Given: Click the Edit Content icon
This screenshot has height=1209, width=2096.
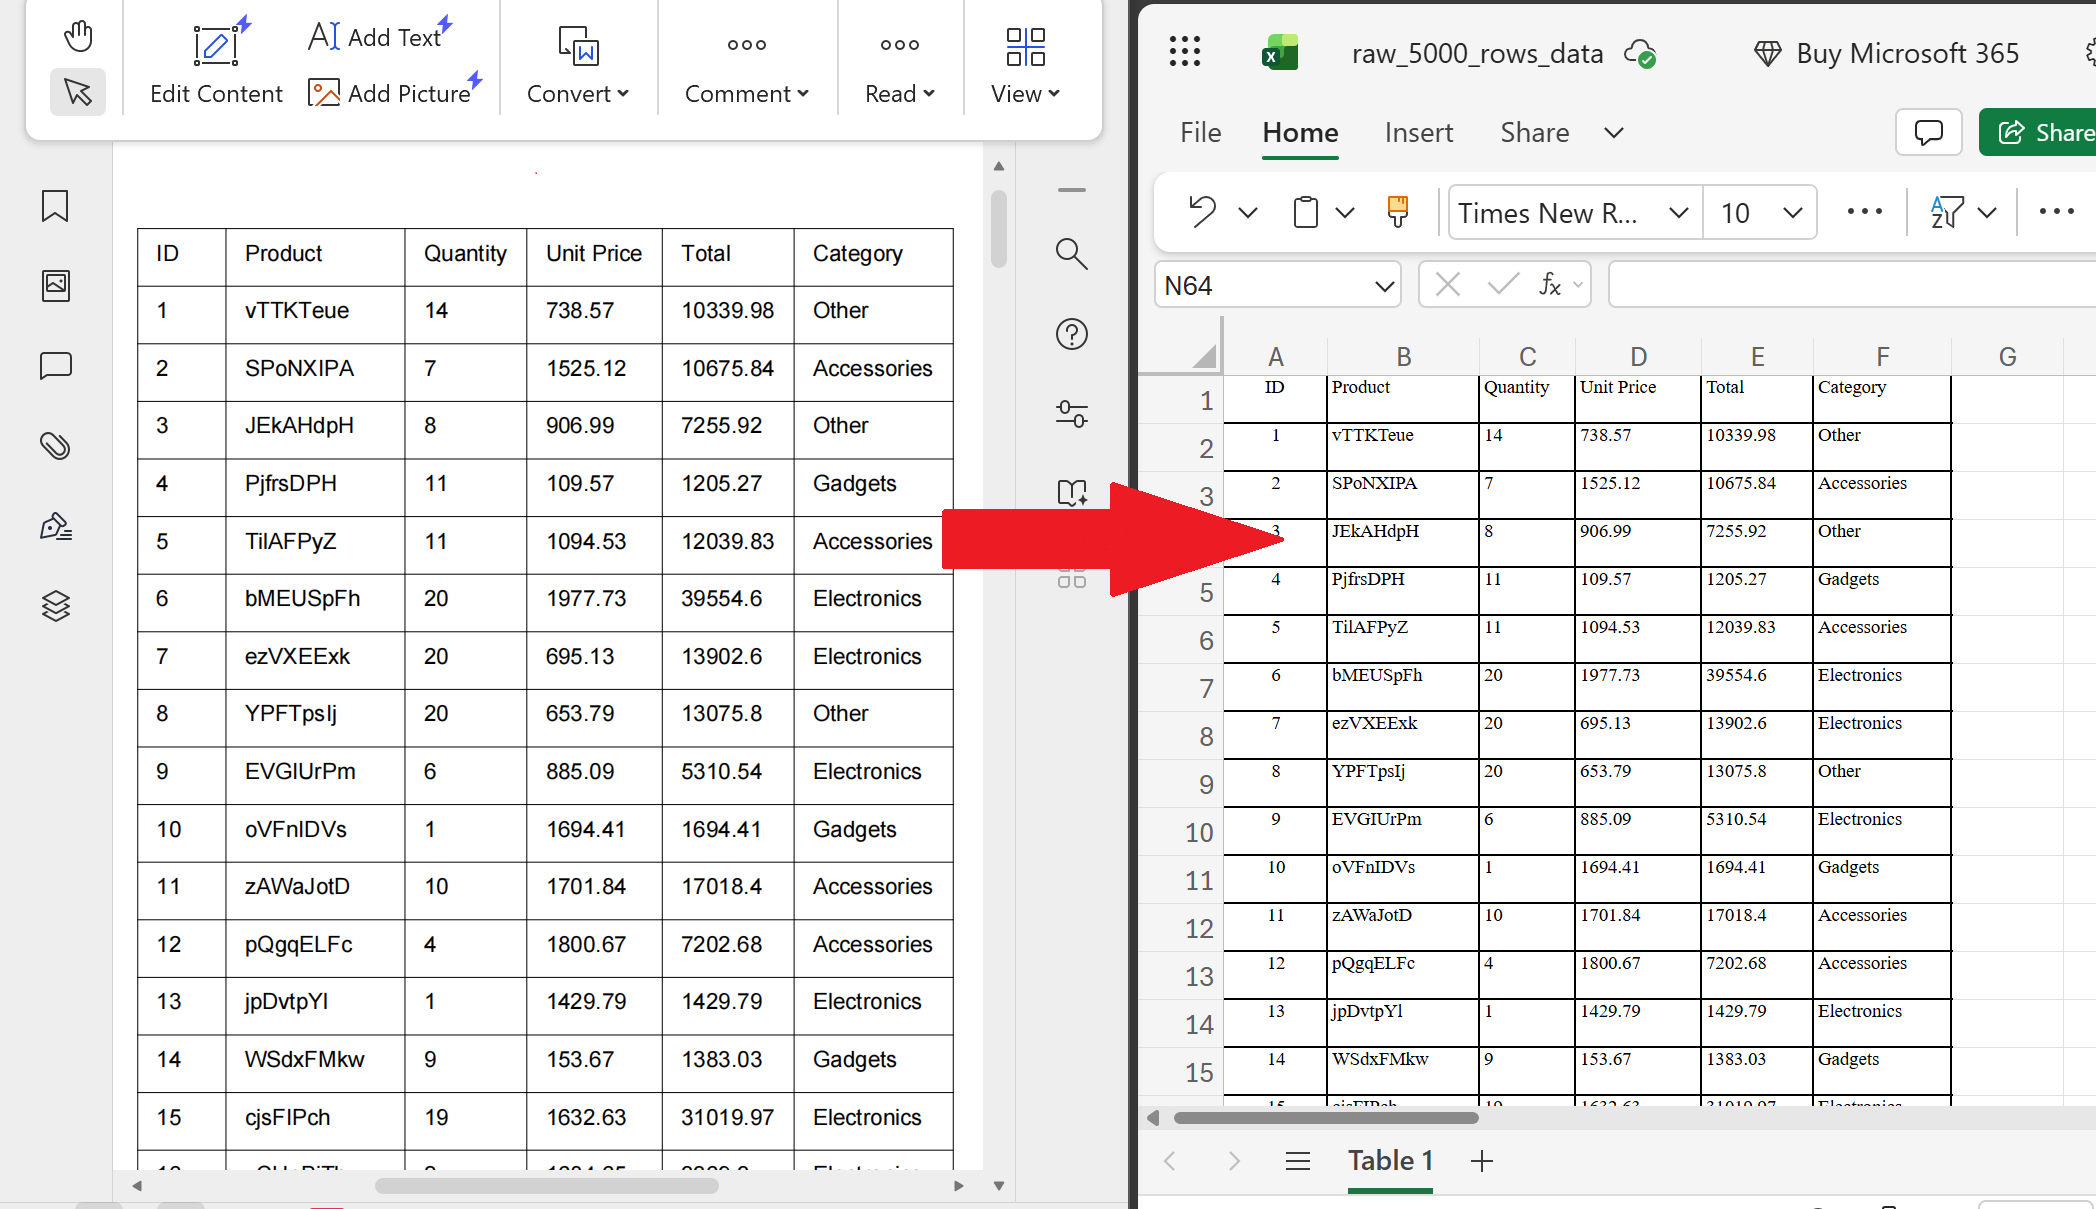Looking at the screenshot, I should [x=216, y=45].
